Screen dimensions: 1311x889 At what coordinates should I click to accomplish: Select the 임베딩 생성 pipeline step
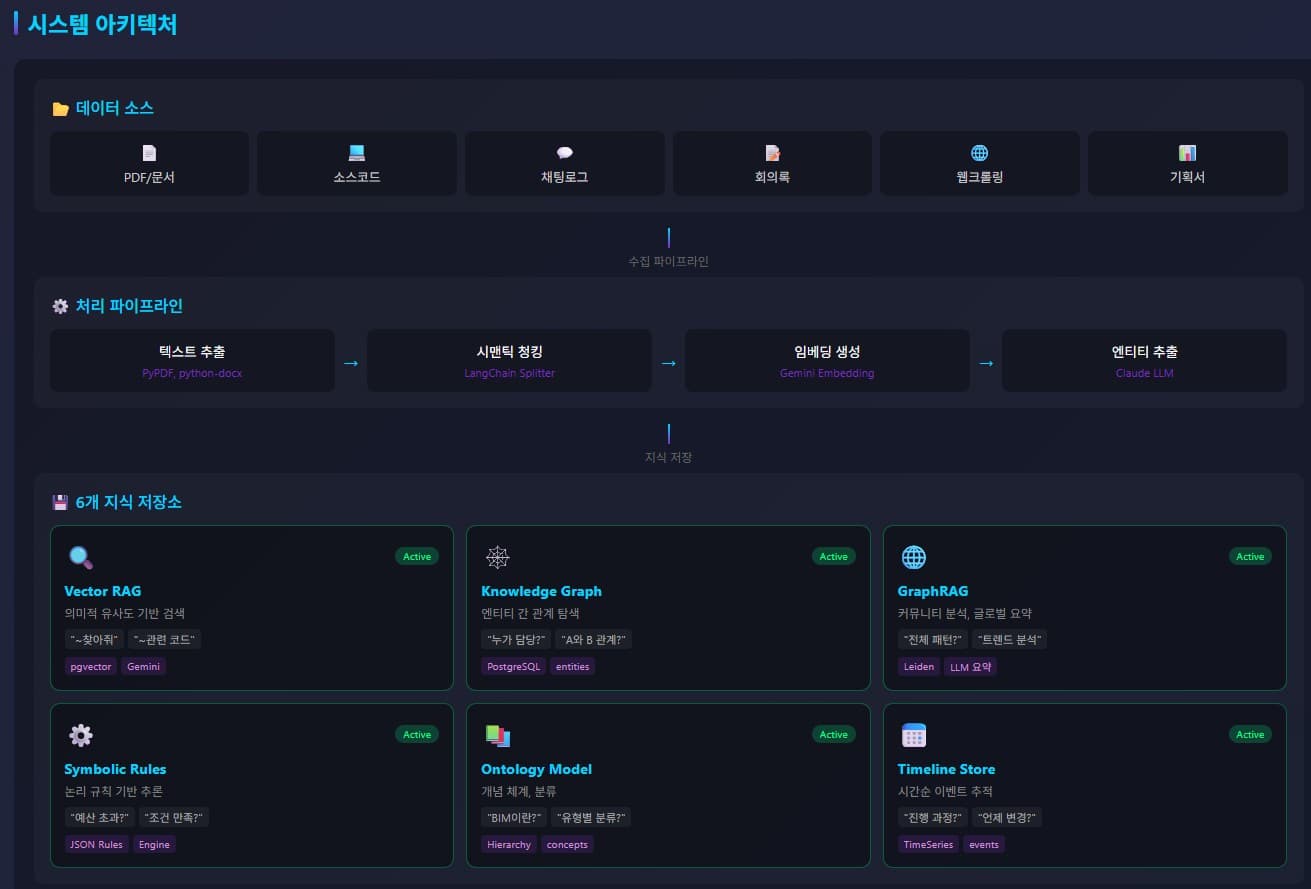click(x=827, y=361)
